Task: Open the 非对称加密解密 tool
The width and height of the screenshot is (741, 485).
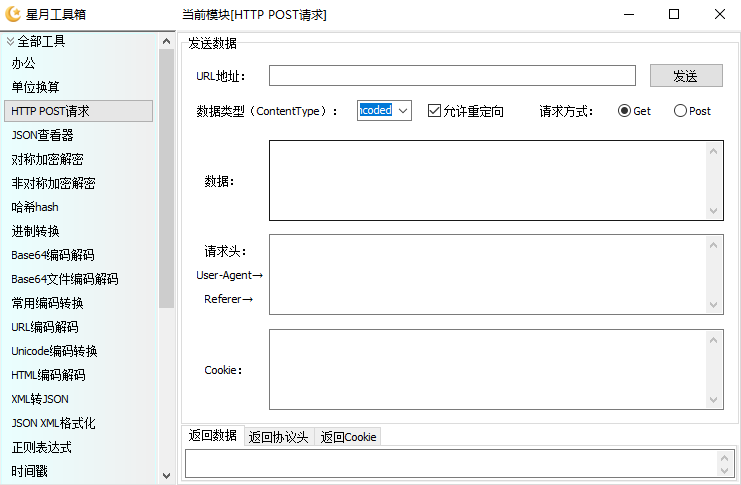Action: coord(53,183)
